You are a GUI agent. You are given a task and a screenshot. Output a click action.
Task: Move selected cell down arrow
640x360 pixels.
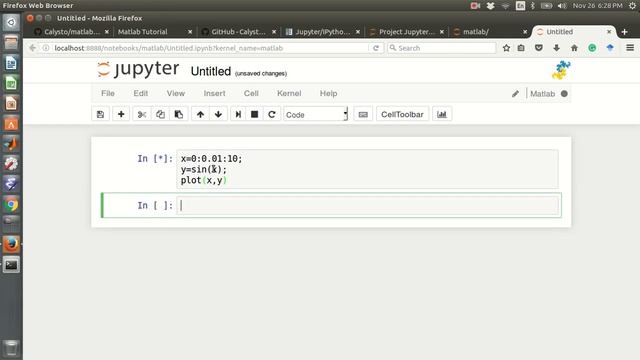pos(218,114)
